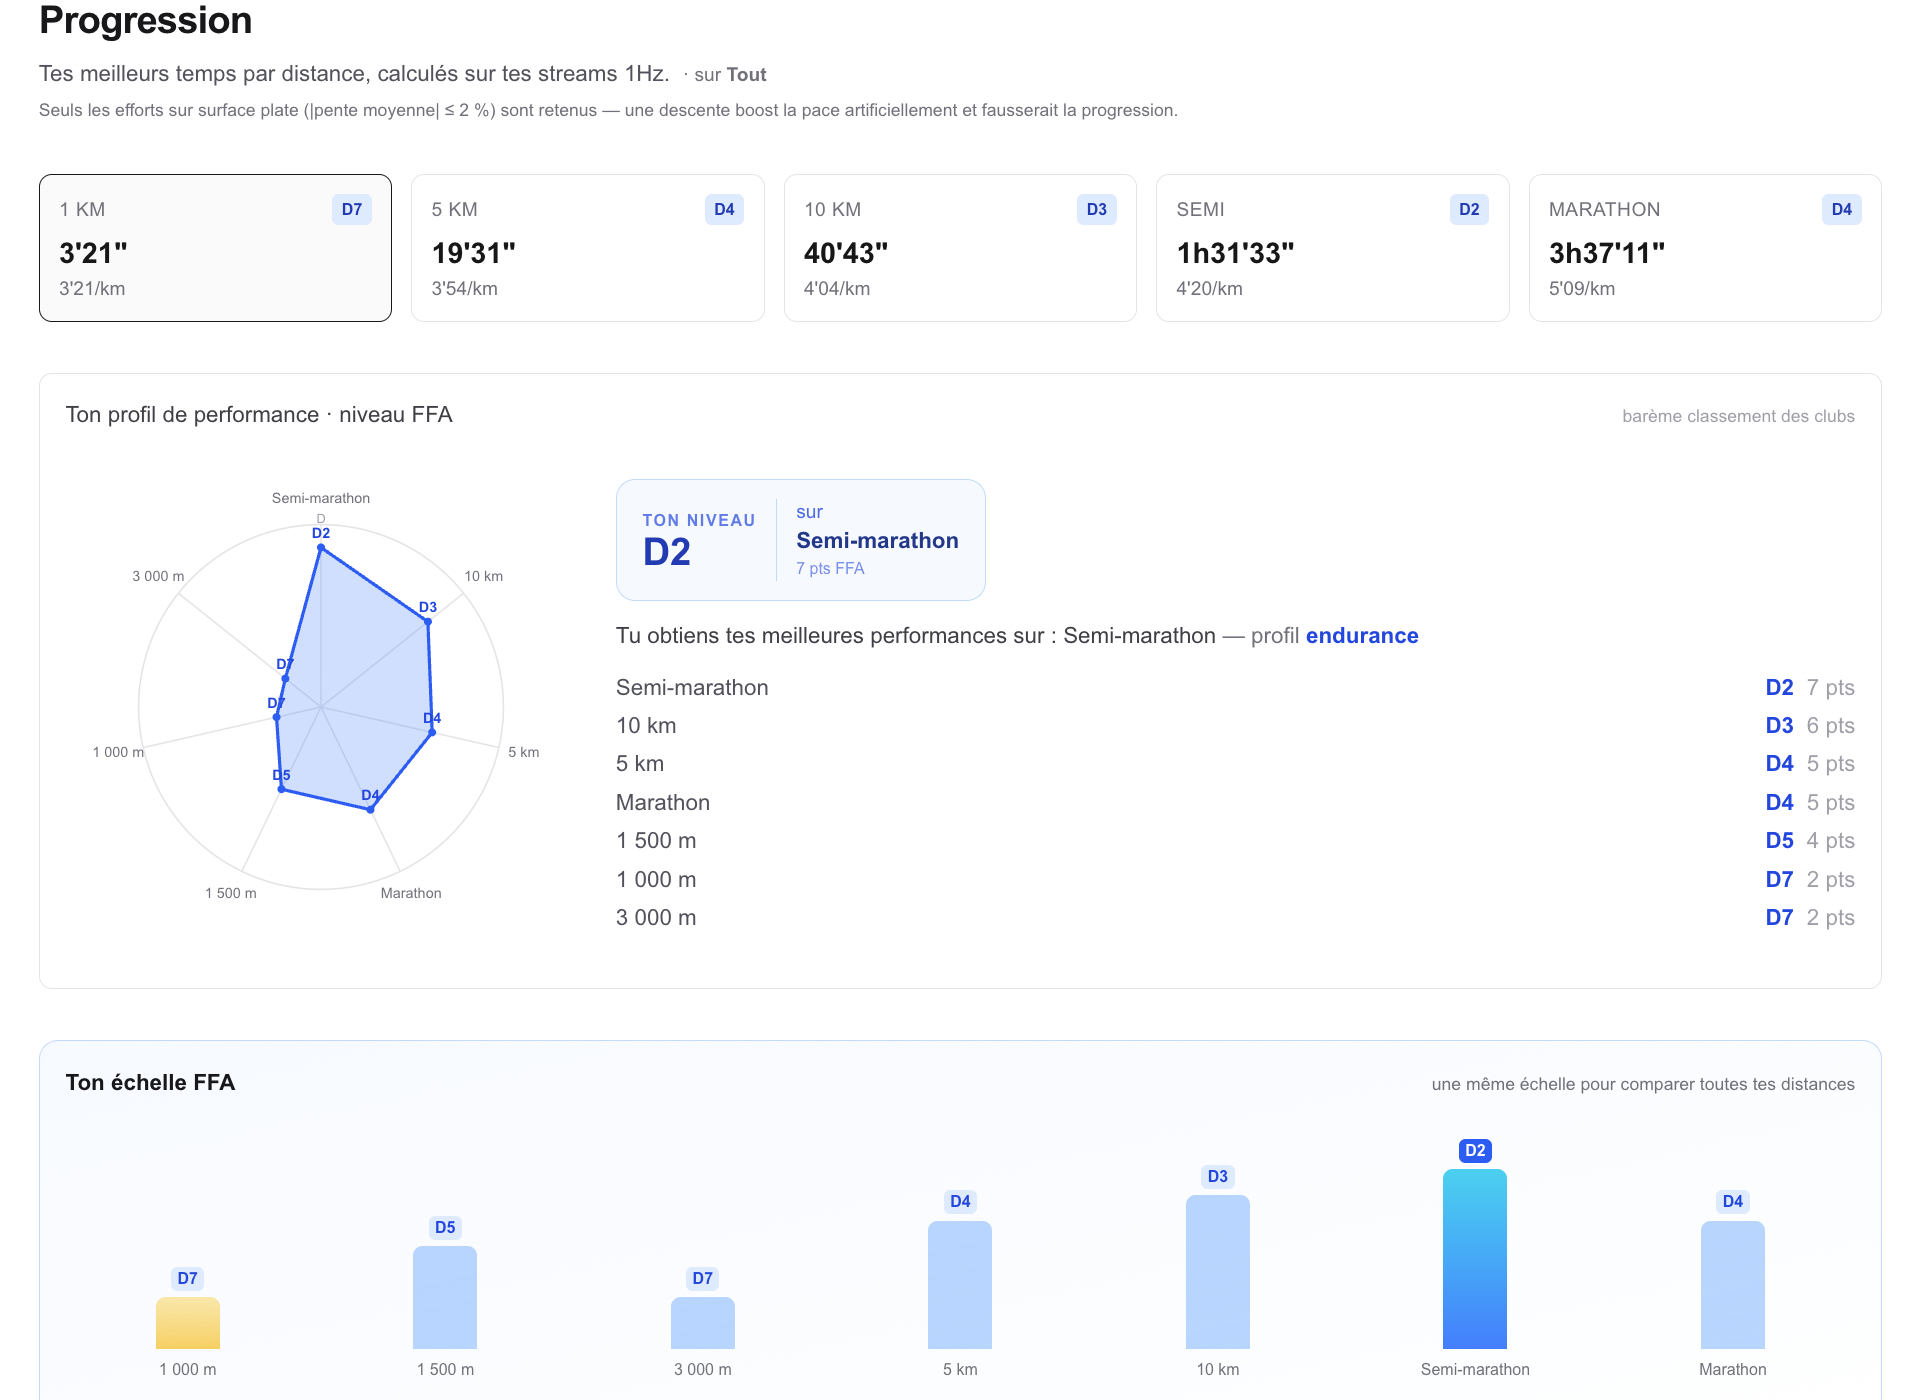Click the '10 km' radar axis label
1916x1400 pixels.
[484, 576]
